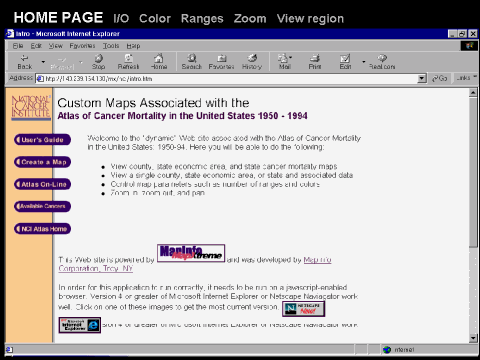Click the Create a Map button
The height and width of the screenshot is (360, 480).
[x=42, y=162]
